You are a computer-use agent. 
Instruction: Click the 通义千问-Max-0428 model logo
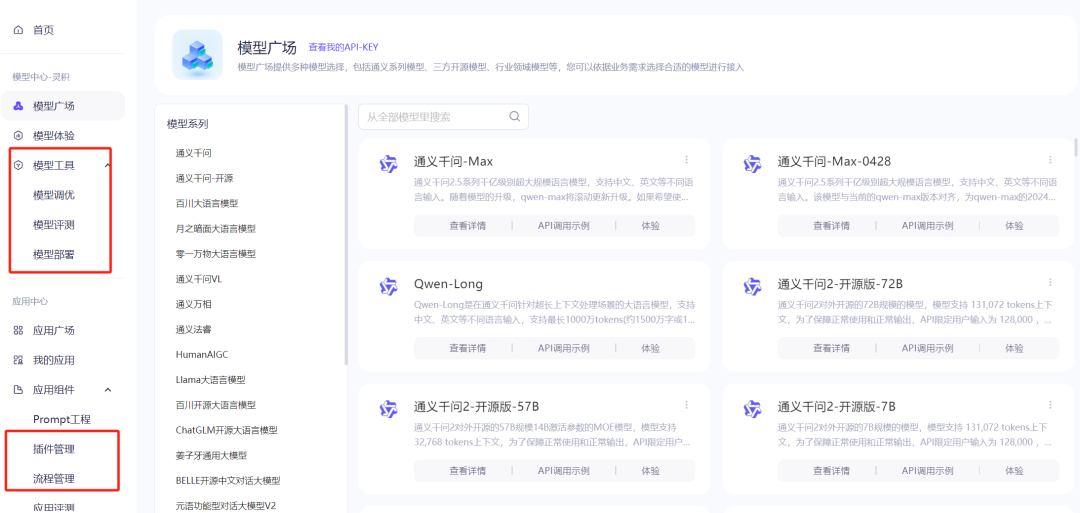coord(752,164)
